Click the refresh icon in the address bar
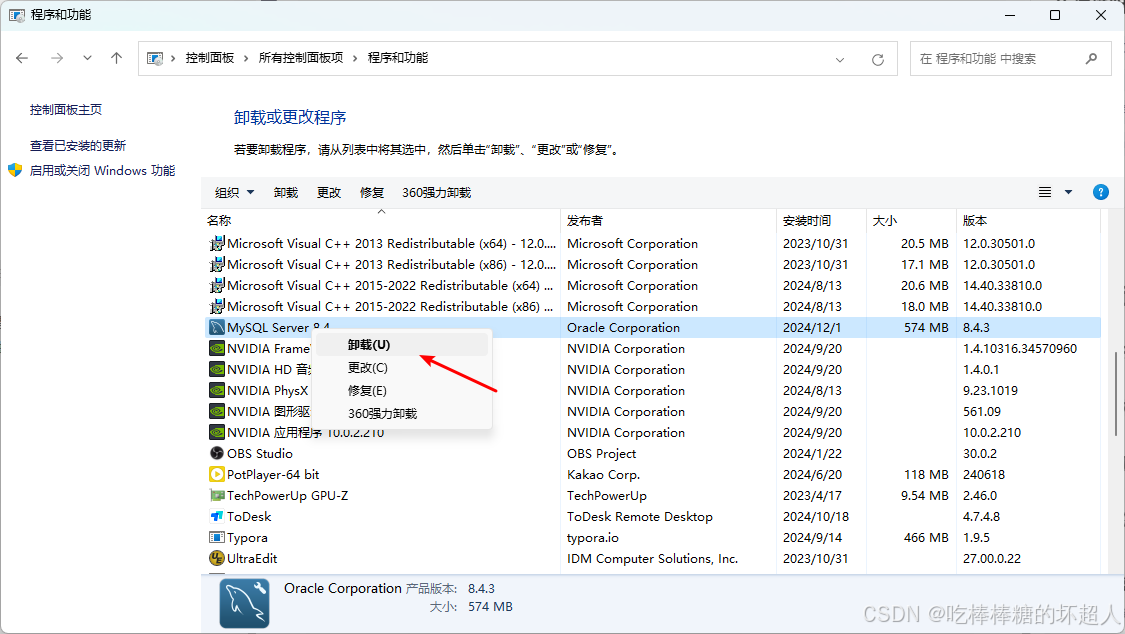The image size is (1125, 634). coord(878,58)
